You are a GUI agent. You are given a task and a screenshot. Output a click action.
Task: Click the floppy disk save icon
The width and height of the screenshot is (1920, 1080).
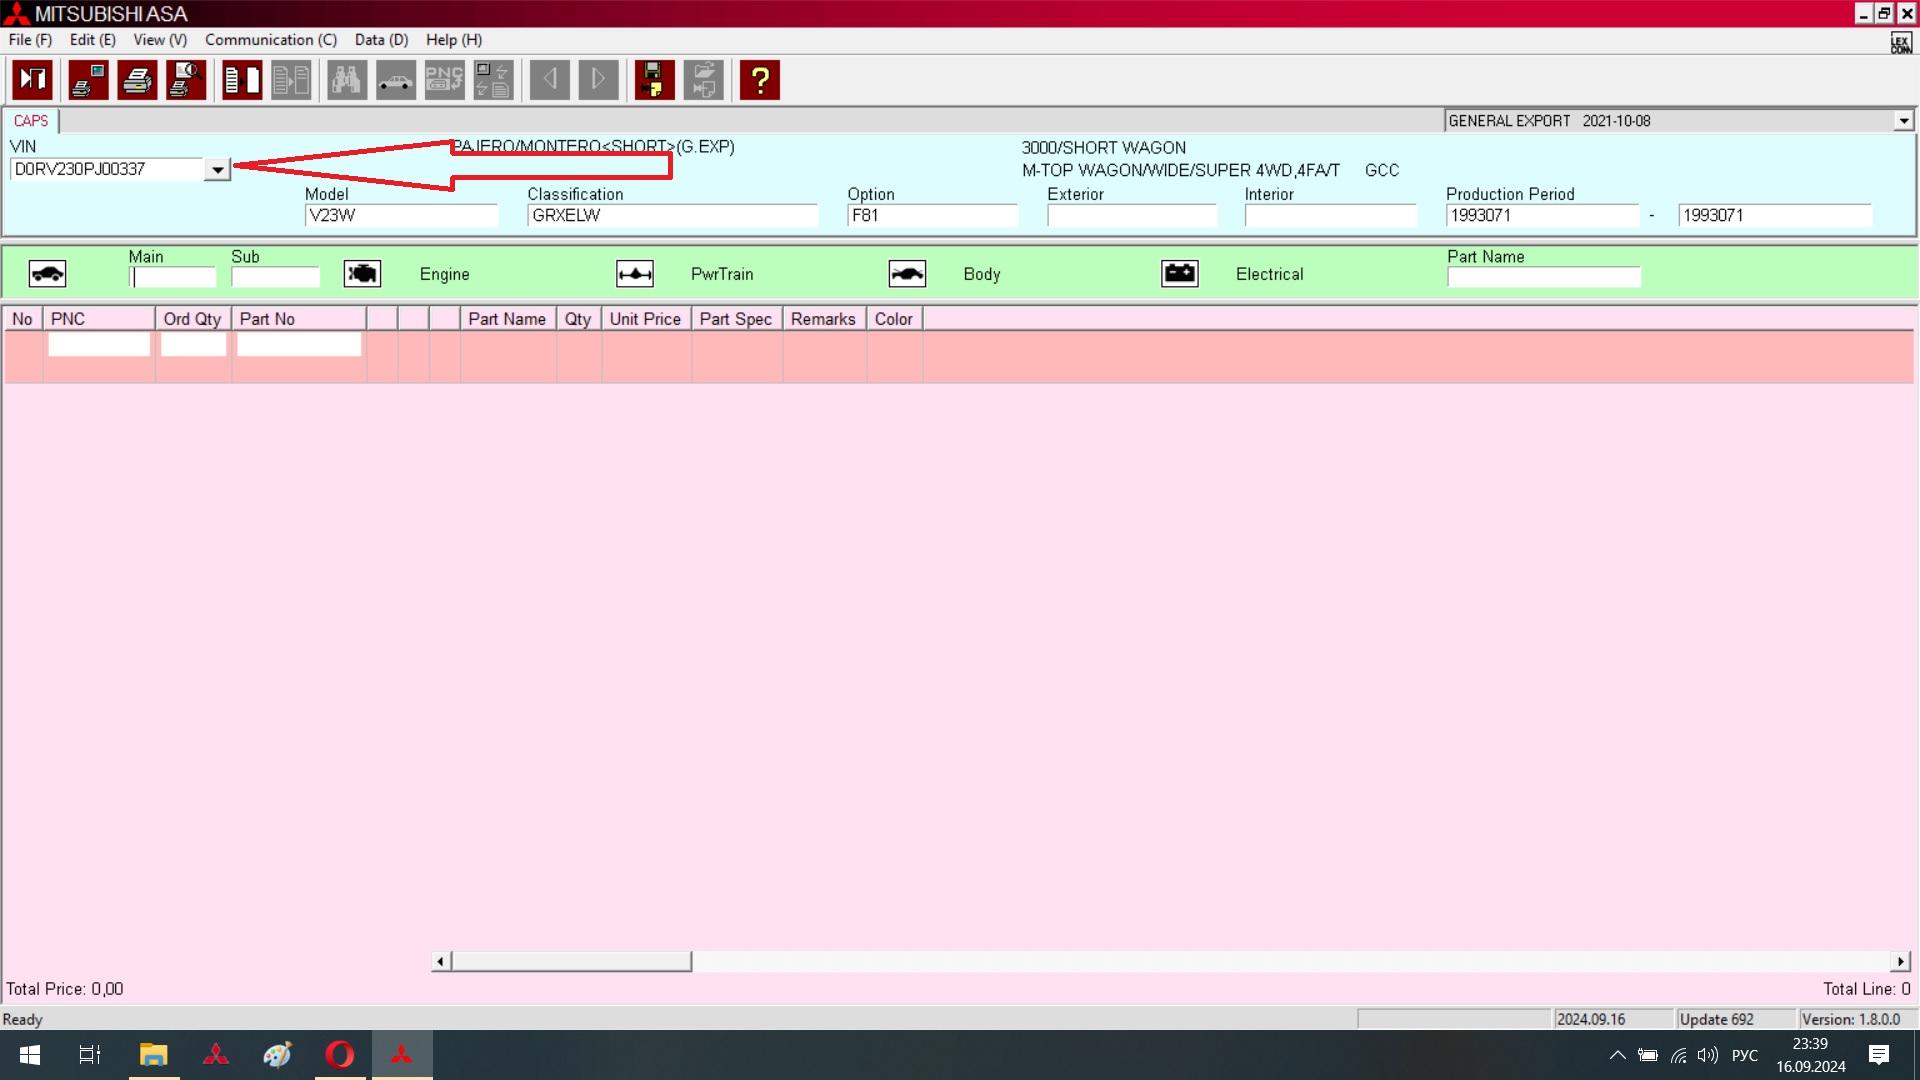tap(654, 80)
